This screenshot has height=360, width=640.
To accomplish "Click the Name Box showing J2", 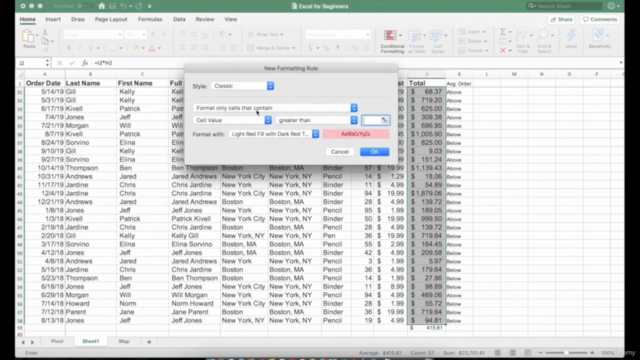I will (33, 63).
